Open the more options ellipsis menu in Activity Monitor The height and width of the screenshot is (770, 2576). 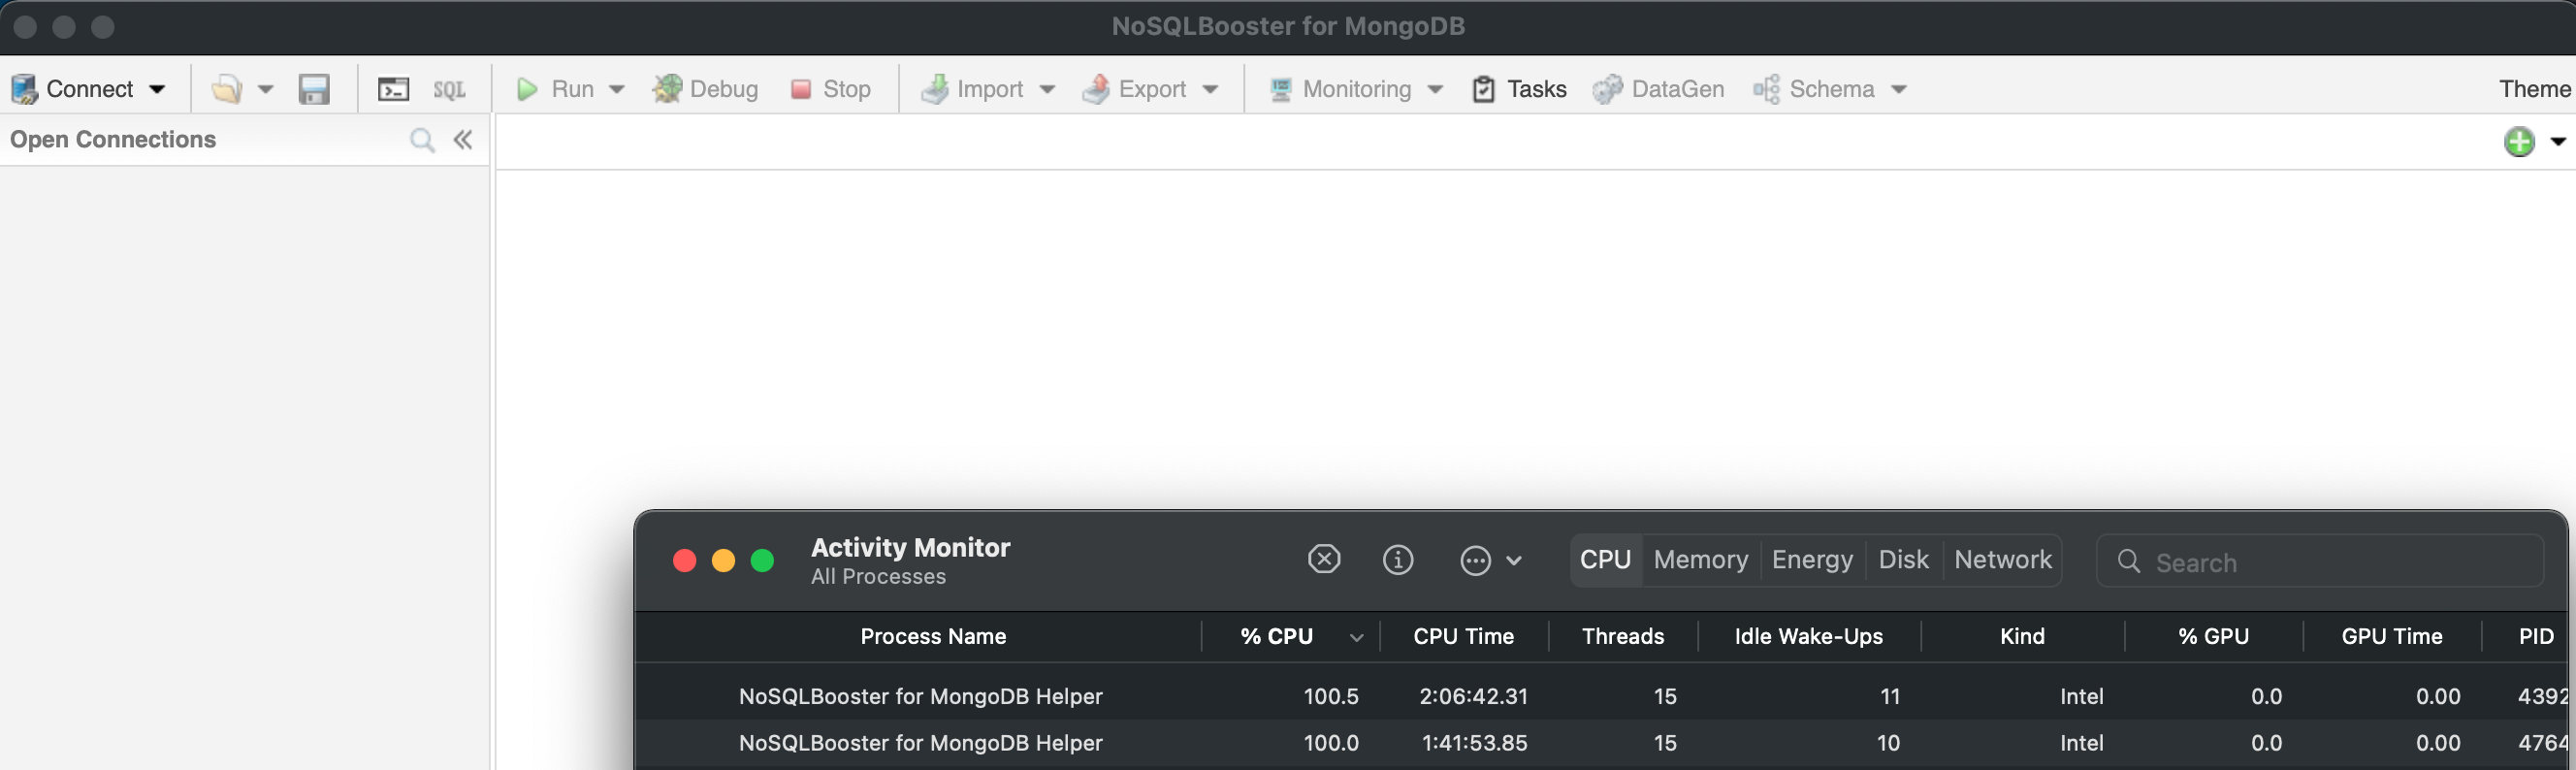[x=1490, y=560]
